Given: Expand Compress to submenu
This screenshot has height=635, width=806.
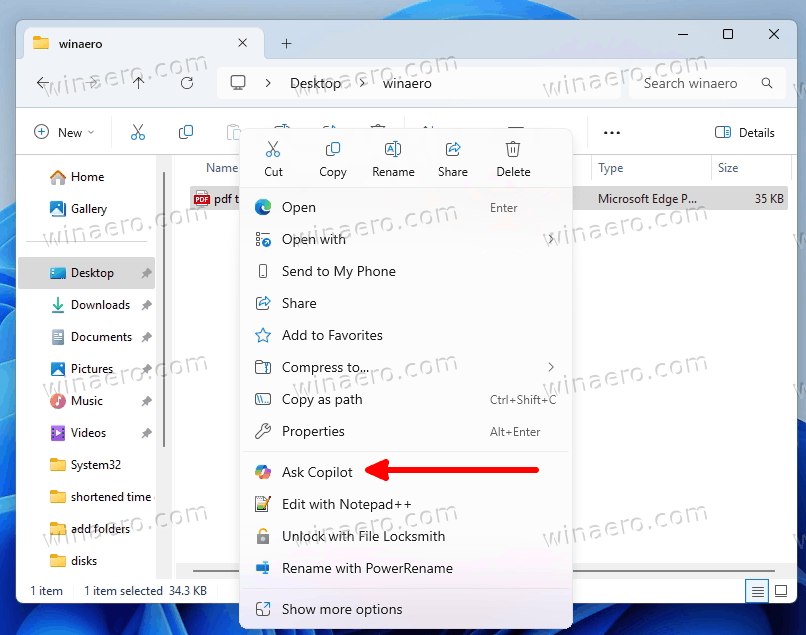Looking at the screenshot, I should point(406,367).
